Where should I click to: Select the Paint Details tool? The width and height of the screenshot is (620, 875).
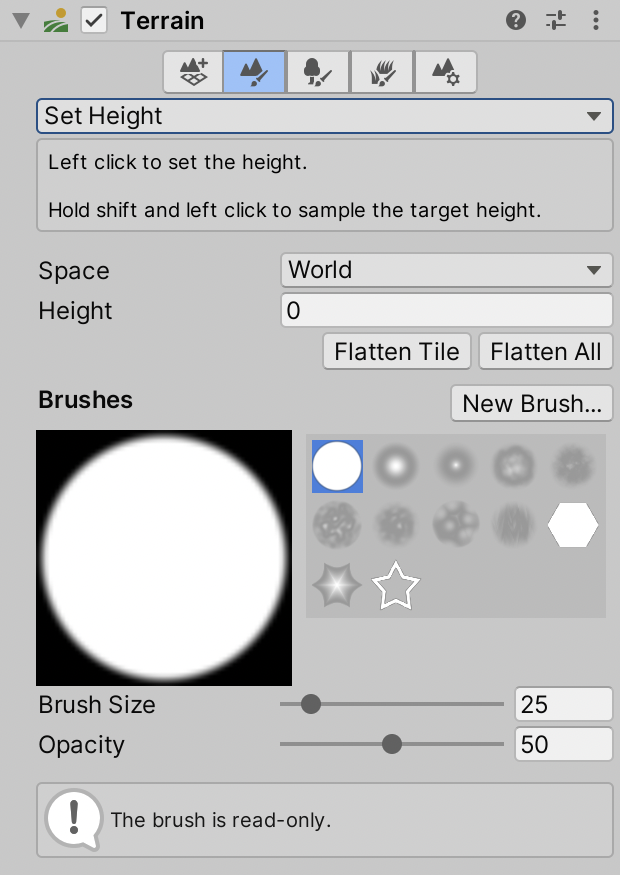383,72
